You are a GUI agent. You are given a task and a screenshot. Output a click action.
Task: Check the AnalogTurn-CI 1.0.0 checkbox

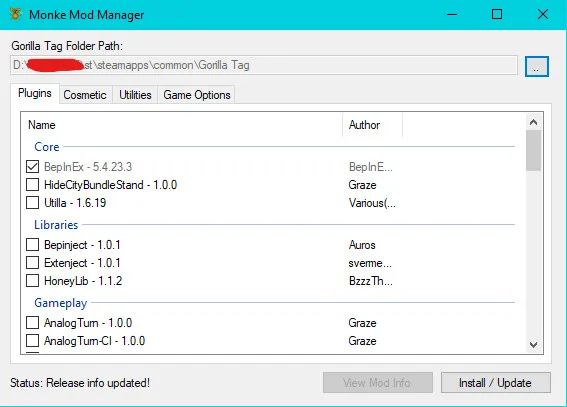click(x=33, y=340)
